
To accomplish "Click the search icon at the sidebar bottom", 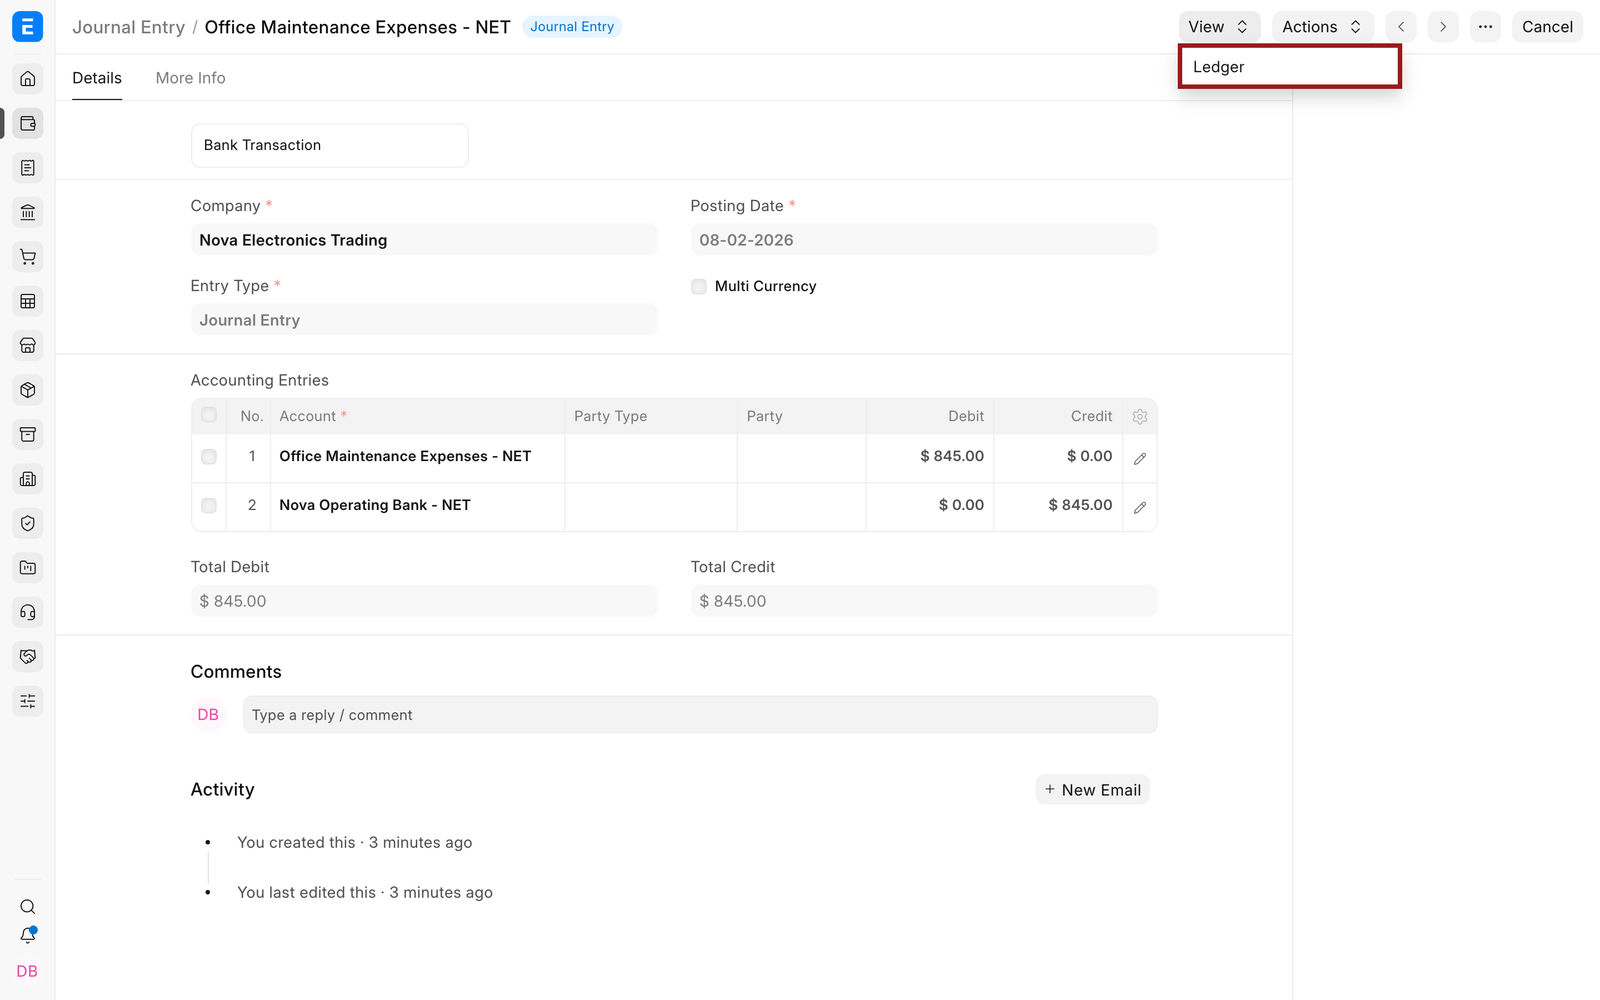I will [28, 907].
